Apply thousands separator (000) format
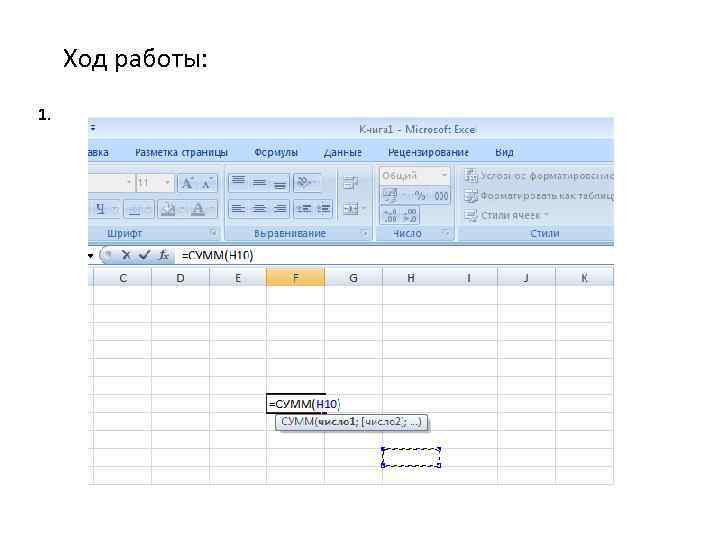The width and height of the screenshot is (720, 540). coord(441,196)
